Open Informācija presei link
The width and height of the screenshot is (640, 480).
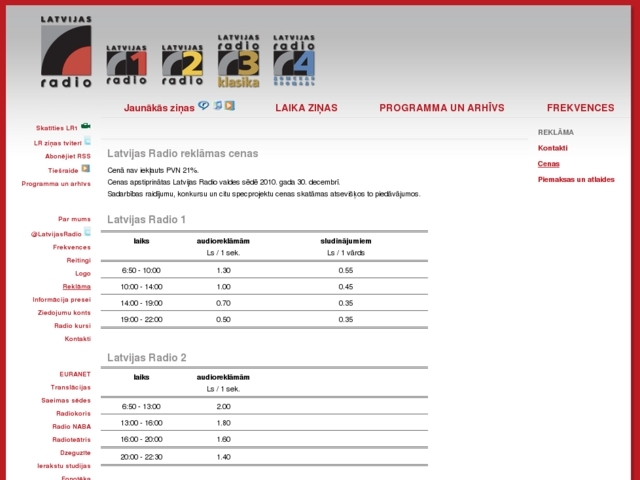[x=62, y=300]
